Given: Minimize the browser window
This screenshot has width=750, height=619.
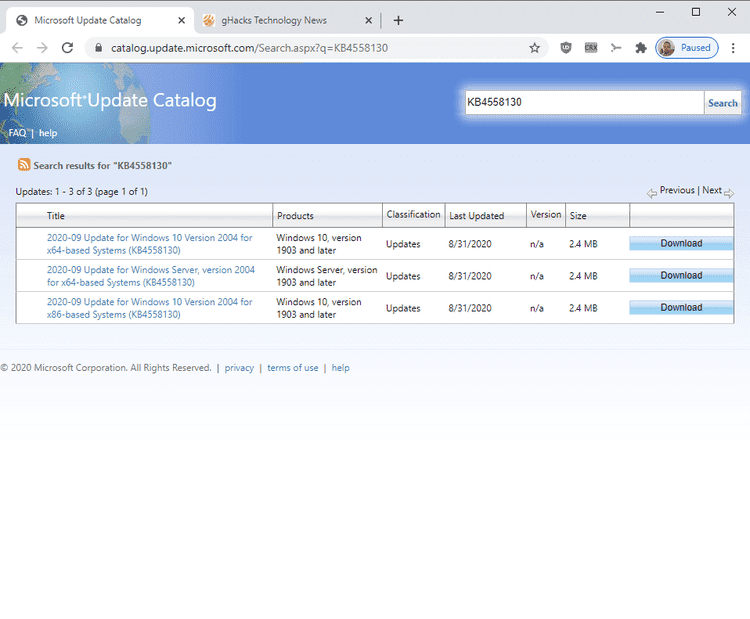Looking at the screenshot, I should click(x=660, y=12).
